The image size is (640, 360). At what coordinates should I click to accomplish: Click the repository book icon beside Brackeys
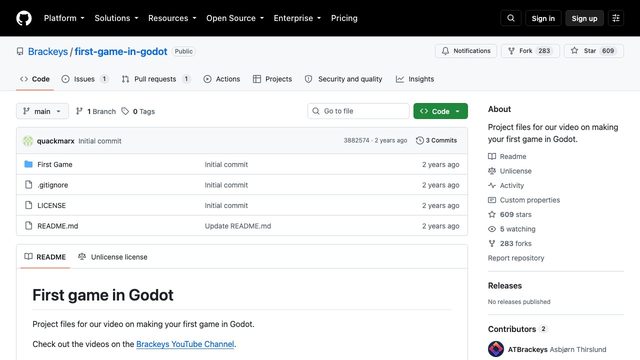pyautogui.click(x=20, y=51)
